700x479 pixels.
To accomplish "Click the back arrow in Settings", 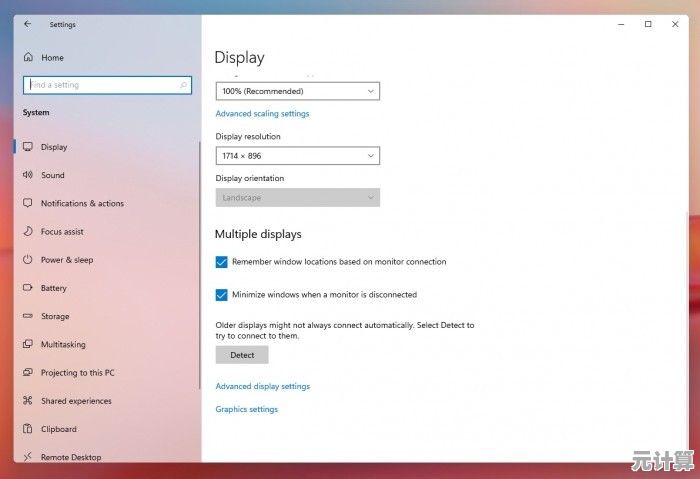I will click(27, 24).
